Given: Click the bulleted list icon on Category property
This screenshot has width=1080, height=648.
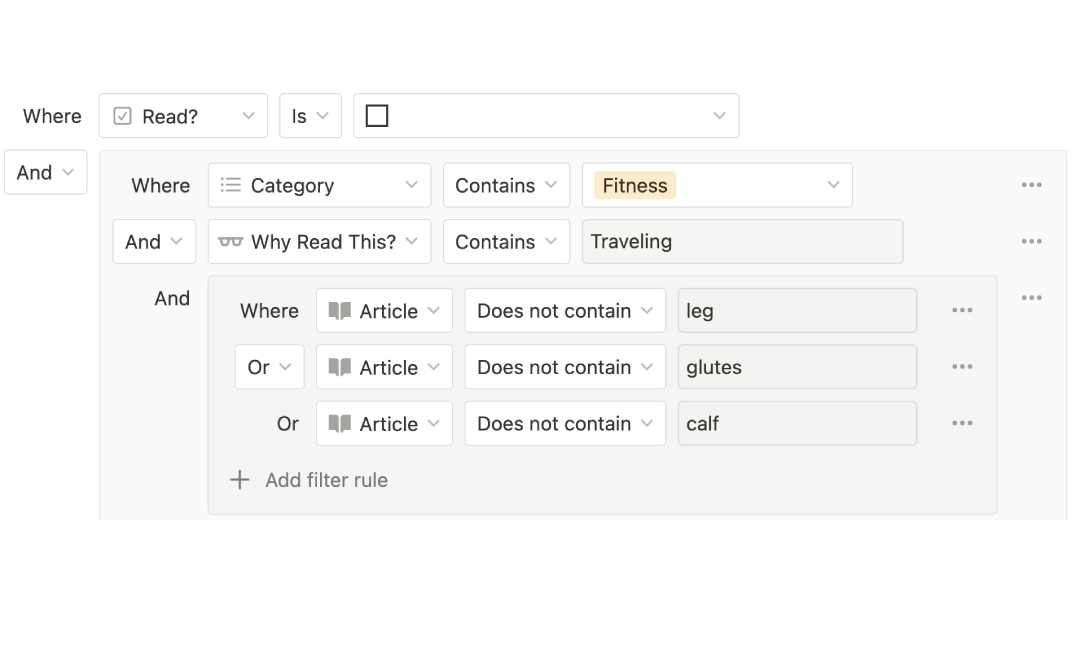Looking at the screenshot, I should click(229, 185).
